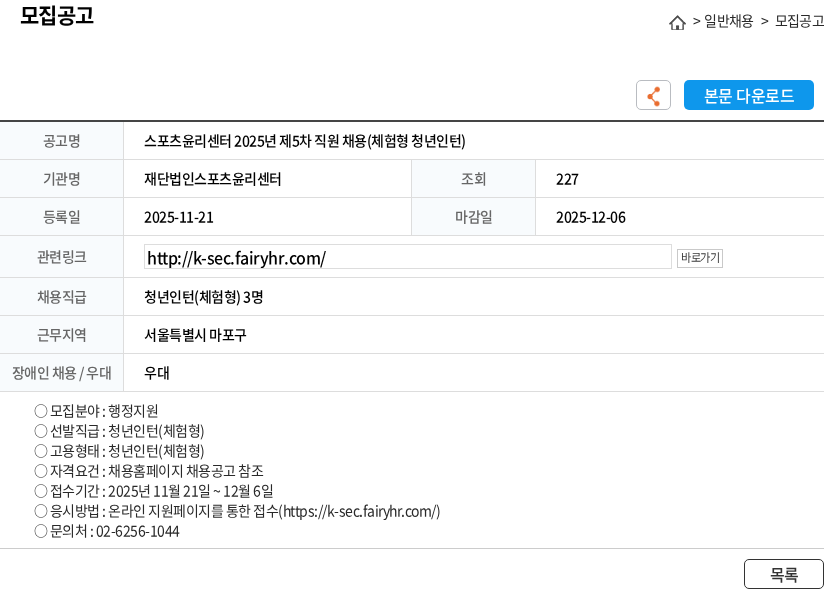Click deadline date 2025-12-06
The image size is (824, 589).
click(591, 218)
